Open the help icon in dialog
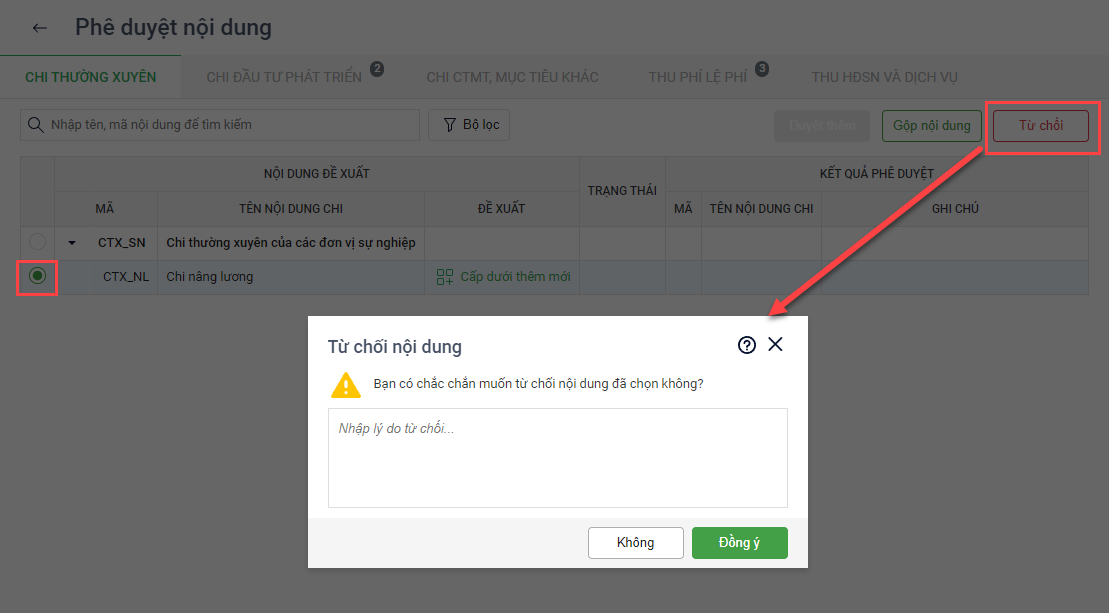The height and width of the screenshot is (613, 1109). [x=747, y=345]
